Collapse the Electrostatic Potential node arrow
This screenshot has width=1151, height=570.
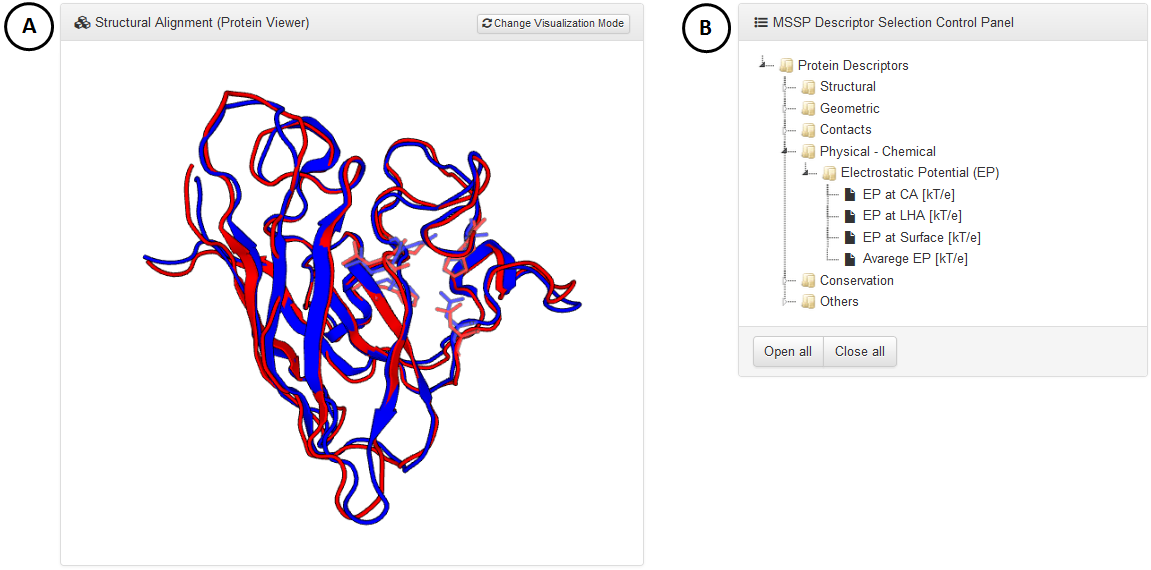tap(806, 173)
